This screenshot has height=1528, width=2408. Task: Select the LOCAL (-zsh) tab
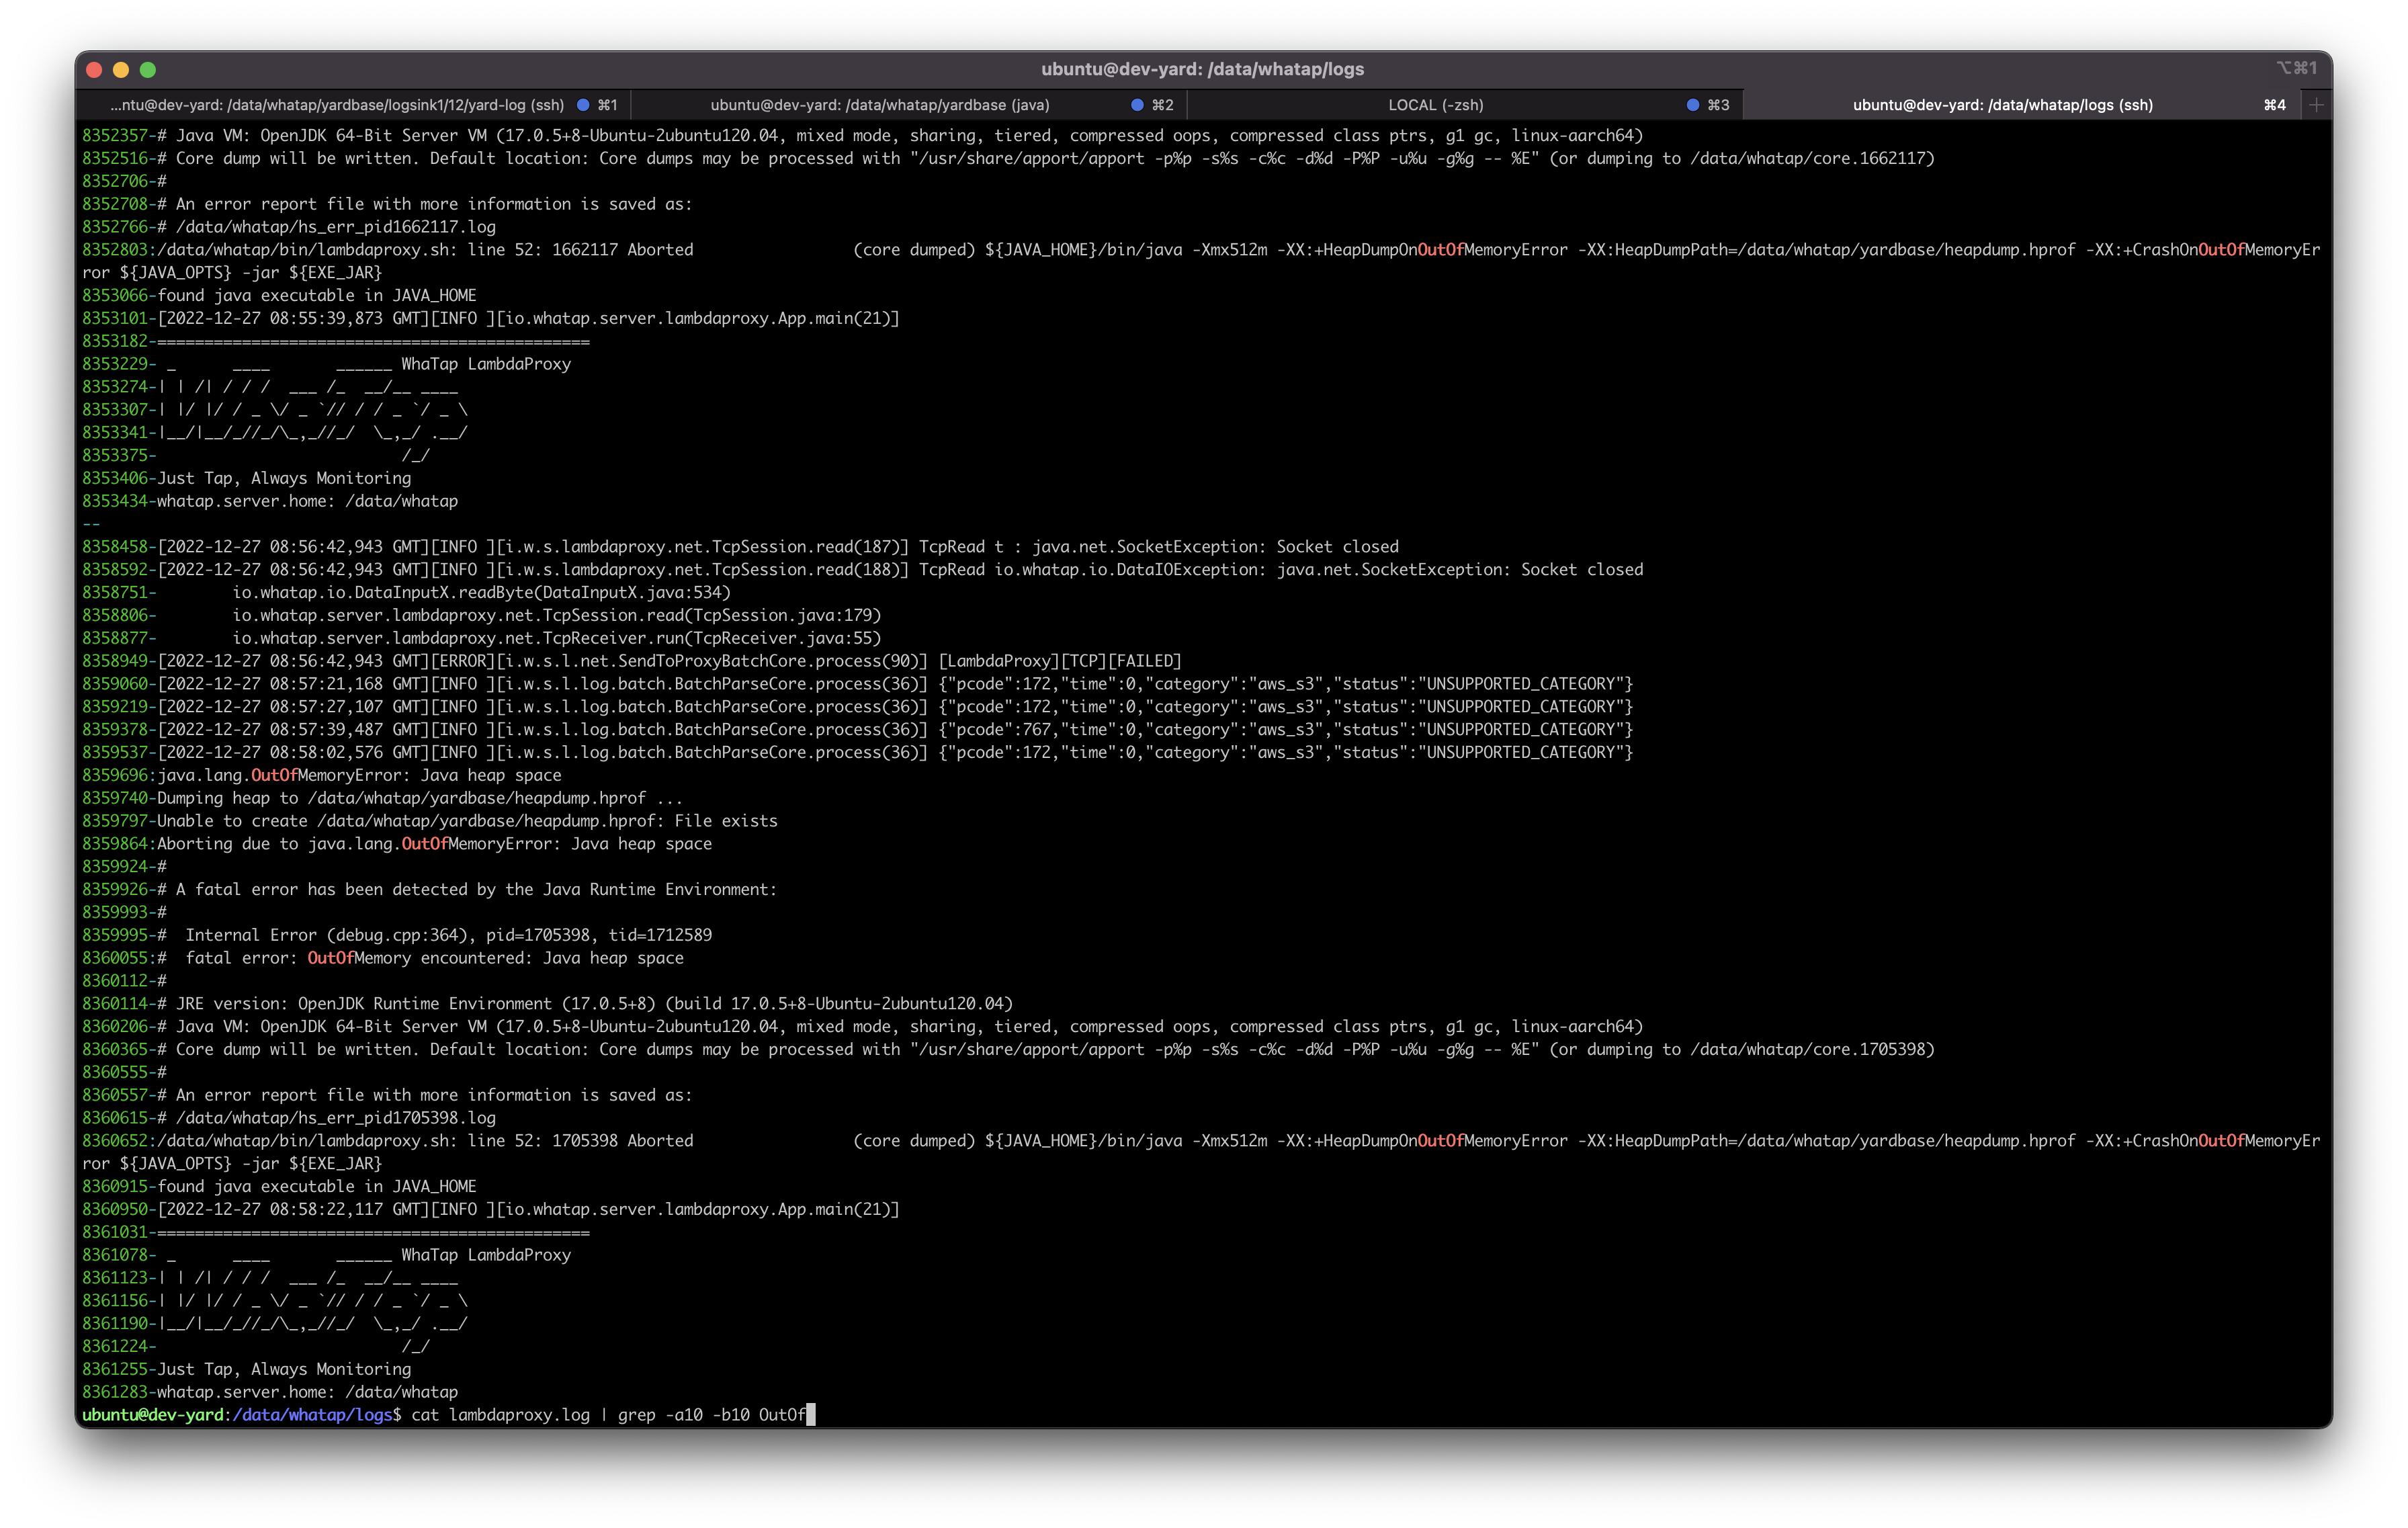coord(1435,105)
